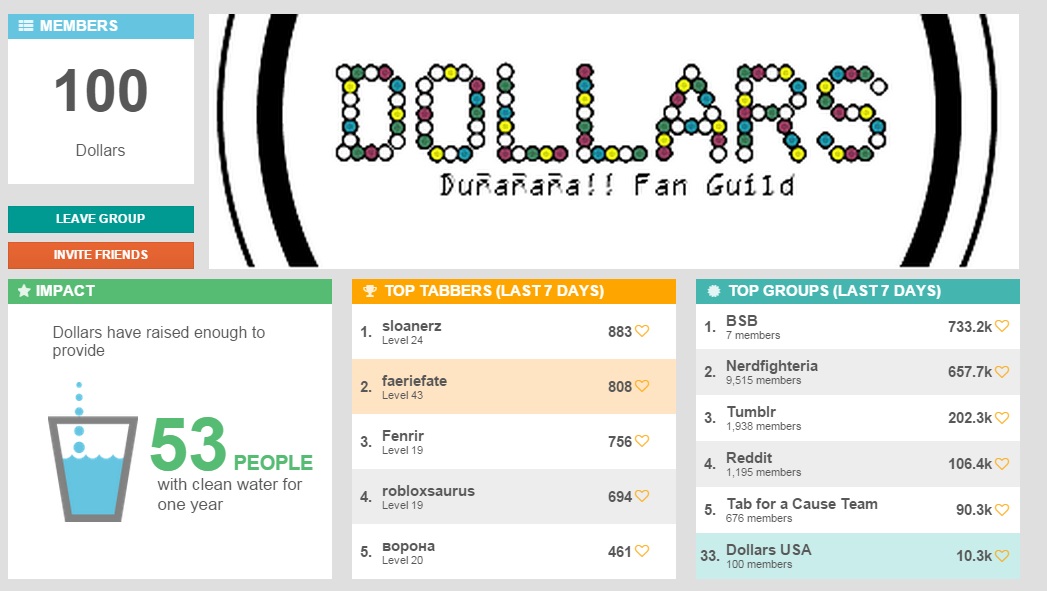Click the heart icon beside Dollars USA 10.3k
The height and width of the screenshot is (591, 1047).
[x=1002, y=556]
